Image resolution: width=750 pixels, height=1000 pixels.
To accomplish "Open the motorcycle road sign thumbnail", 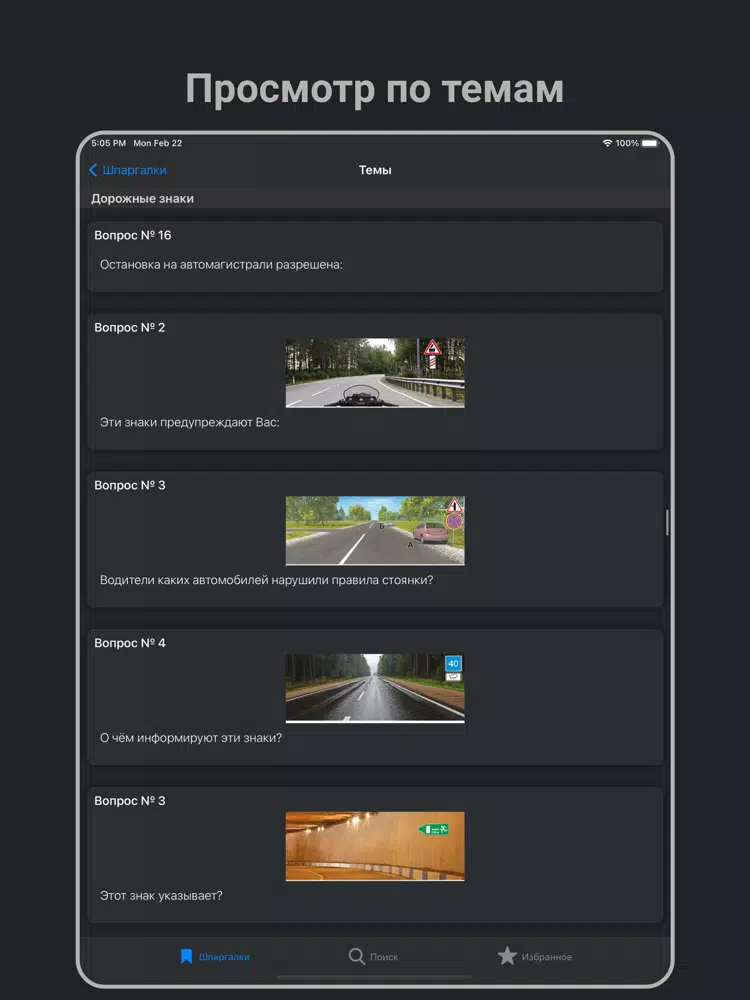I will pyautogui.click(x=375, y=373).
